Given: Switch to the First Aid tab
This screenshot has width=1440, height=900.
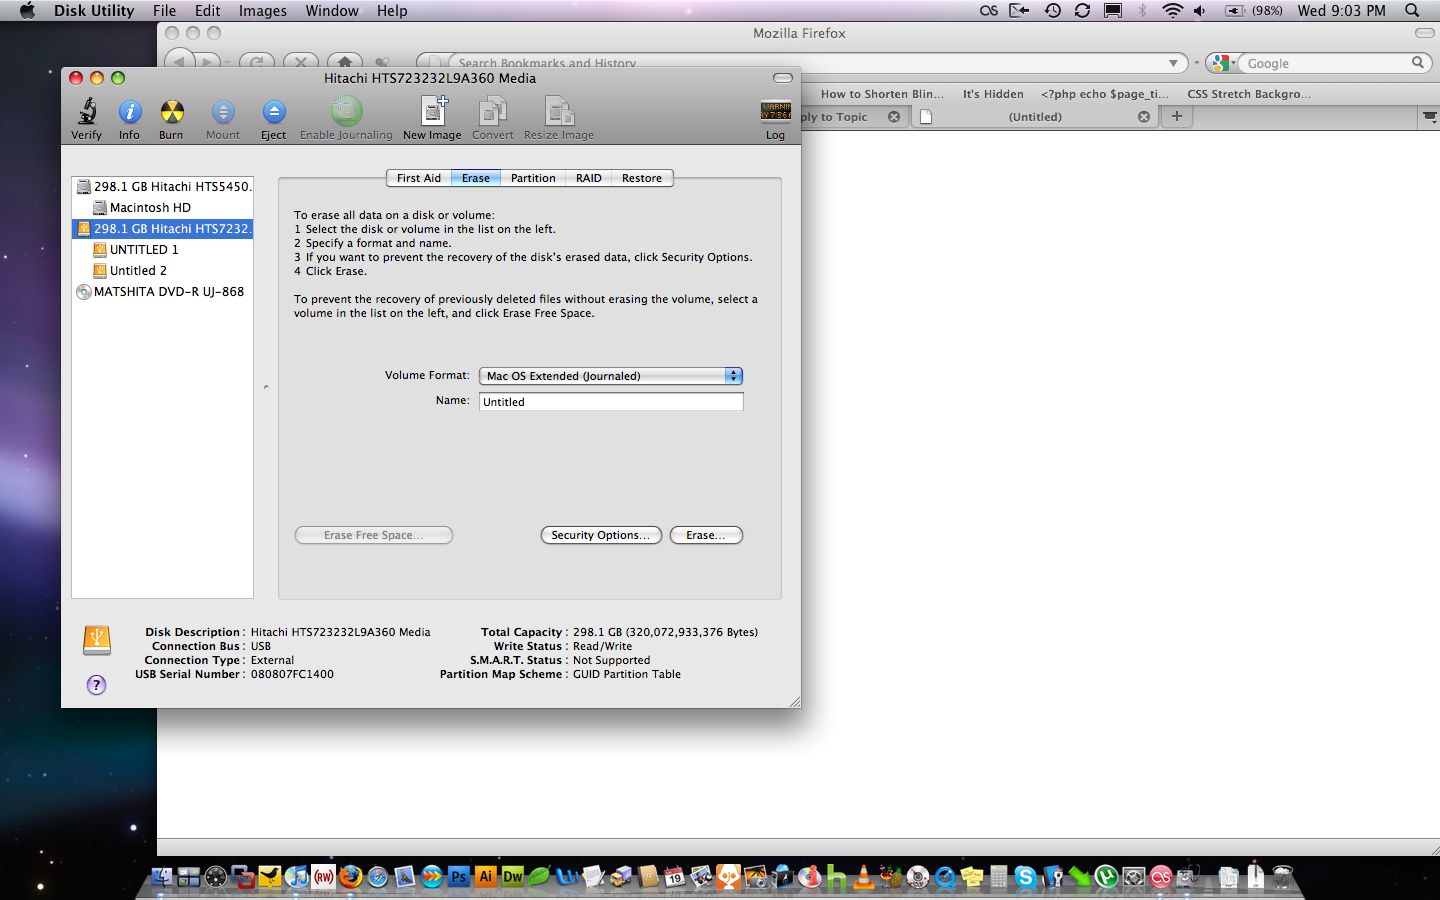Looking at the screenshot, I should click(x=419, y=178).
